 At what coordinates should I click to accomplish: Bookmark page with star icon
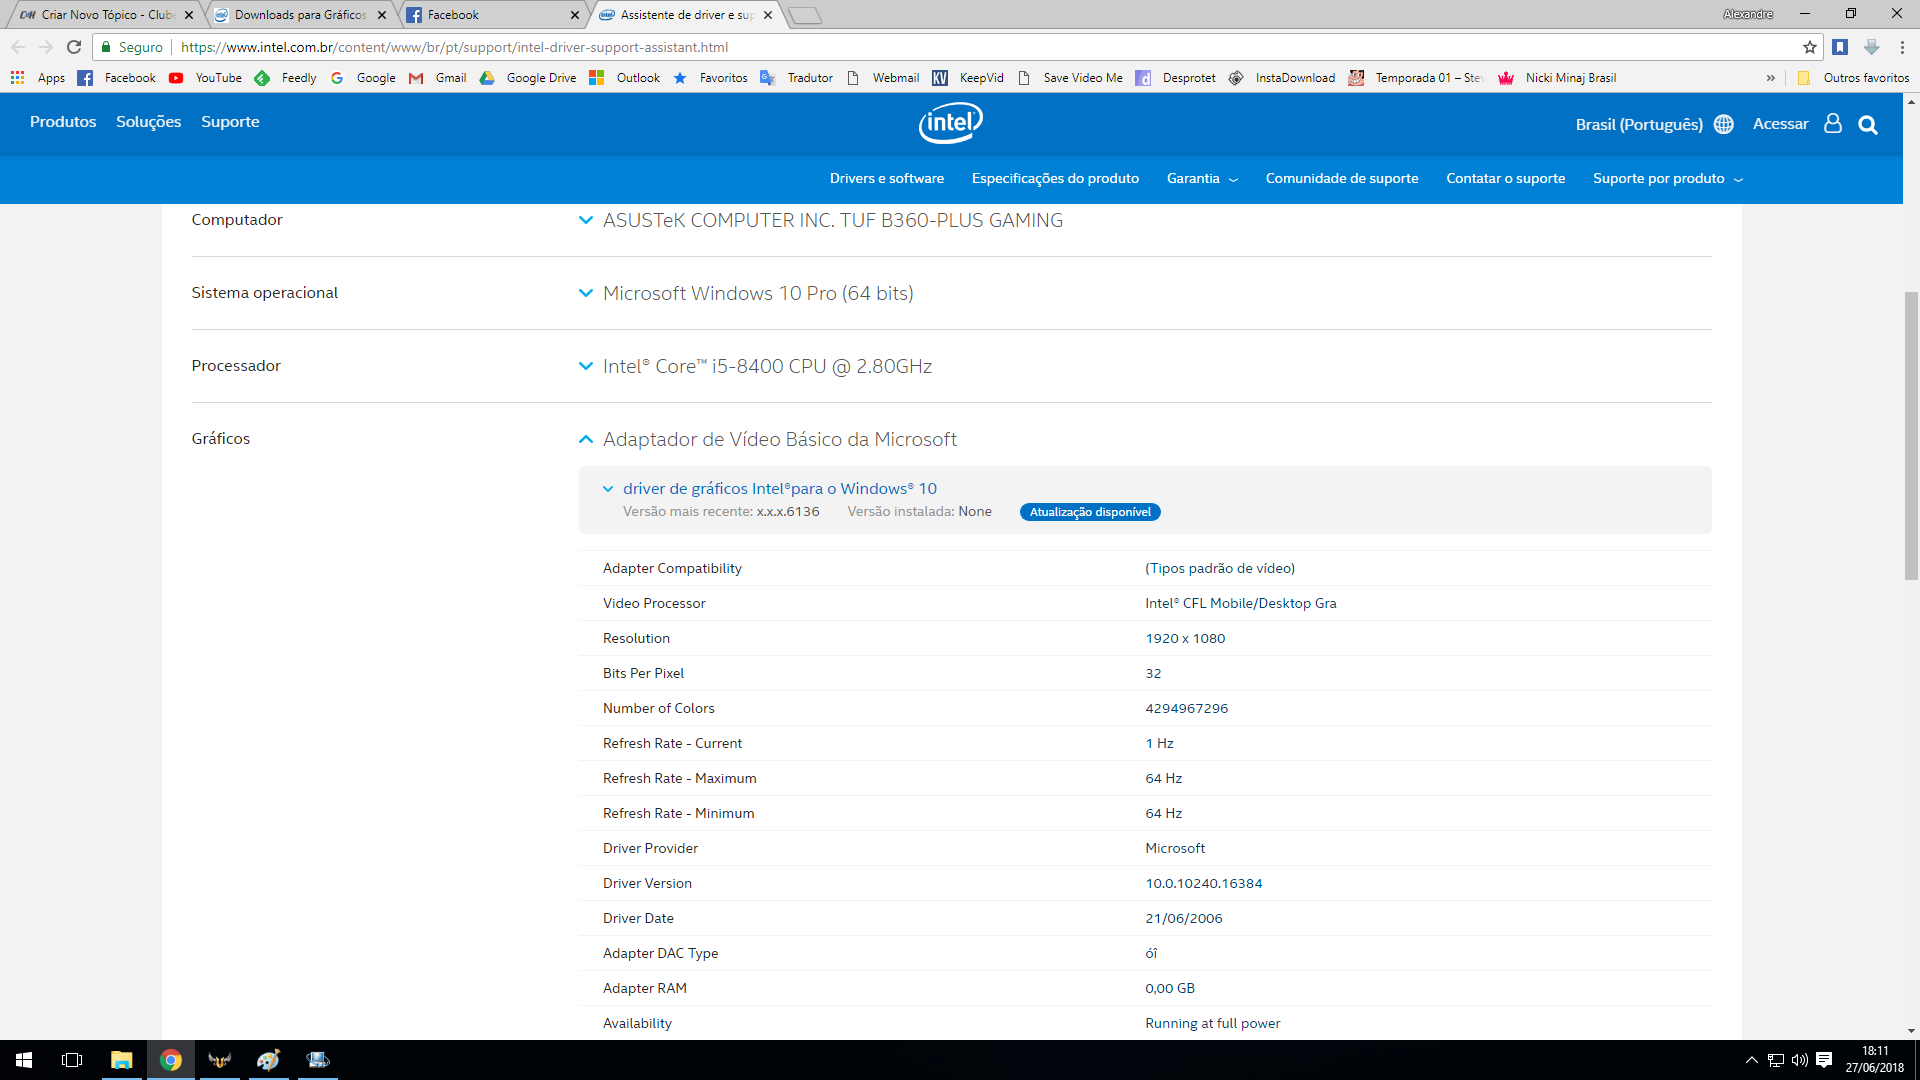[x=1810, y=47]
